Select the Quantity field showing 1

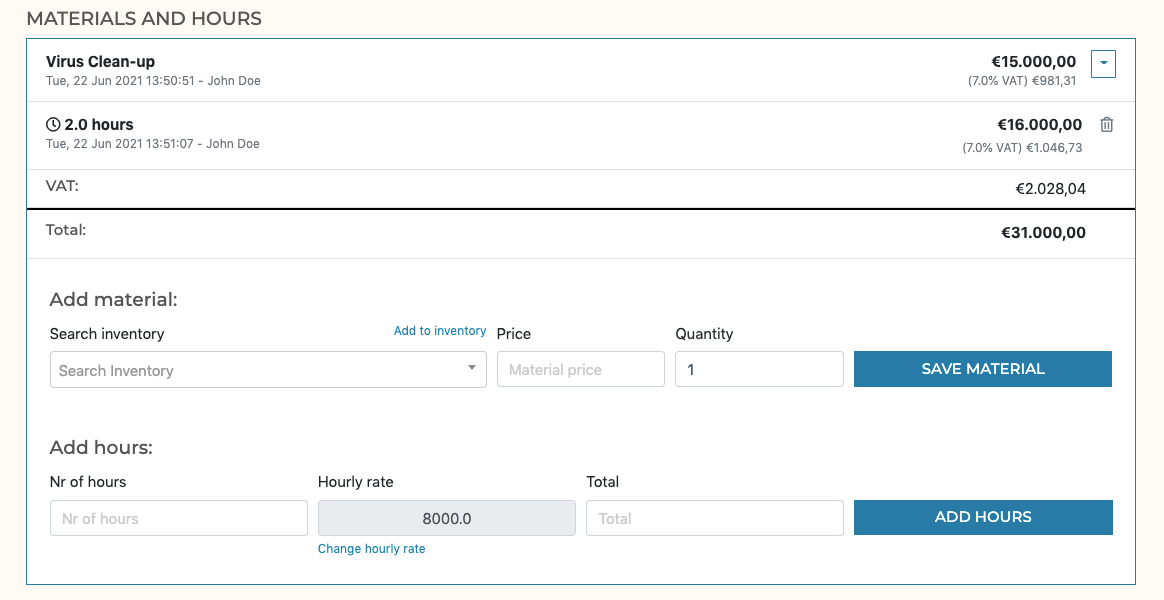[x=759, y=369]
